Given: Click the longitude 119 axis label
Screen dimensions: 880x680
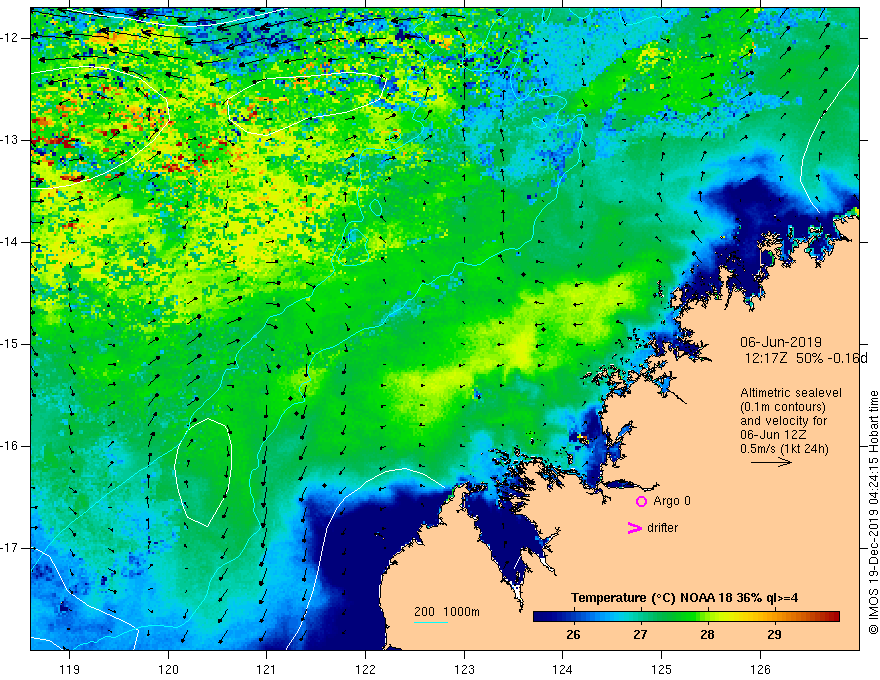Looking at the screenshot, I should click(70, 669).
